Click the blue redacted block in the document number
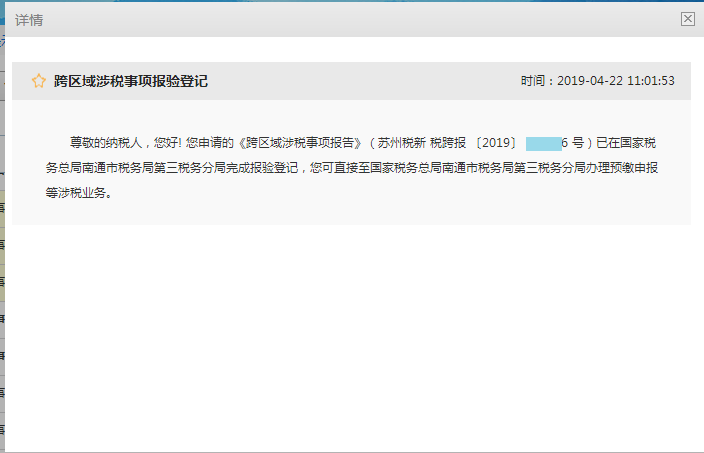The height and width of the screenshot is (453, 704). [543, 143]
